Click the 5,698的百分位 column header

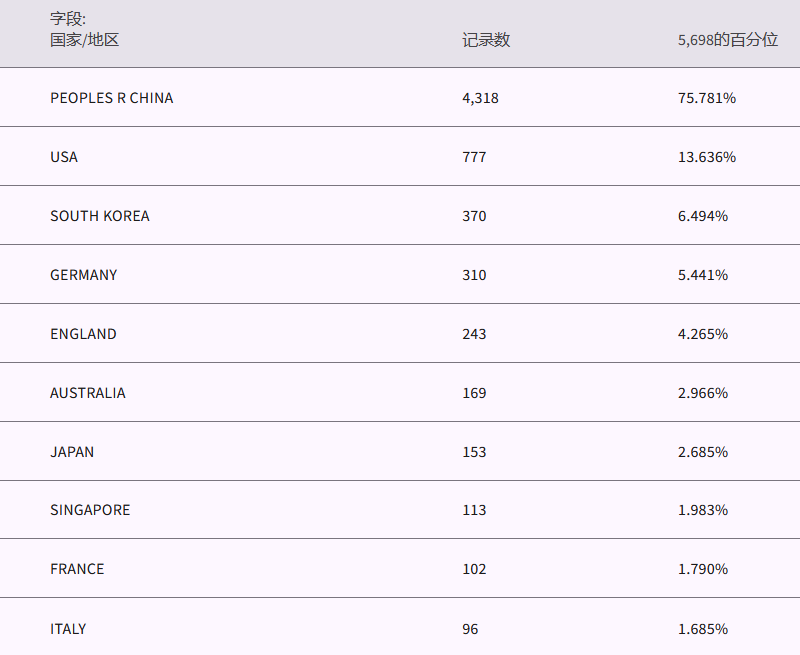727,40
